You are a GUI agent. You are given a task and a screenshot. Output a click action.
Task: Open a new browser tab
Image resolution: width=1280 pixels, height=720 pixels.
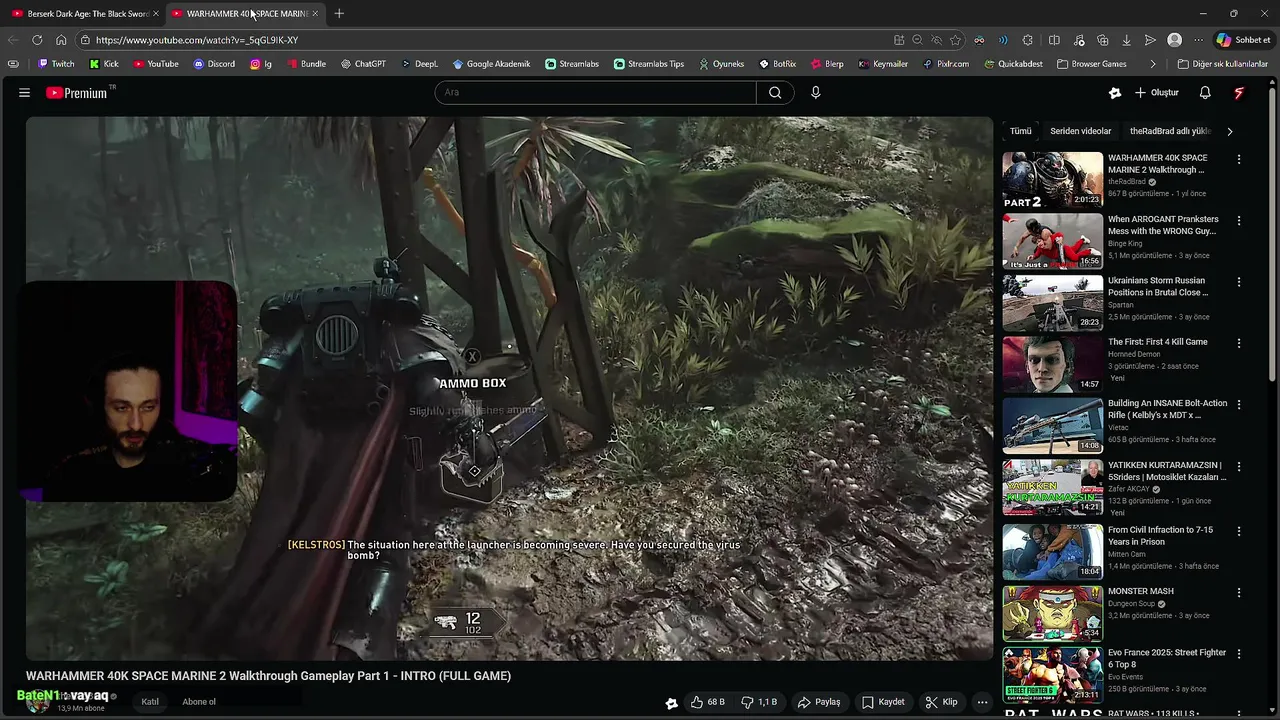[x=339, y=14]
